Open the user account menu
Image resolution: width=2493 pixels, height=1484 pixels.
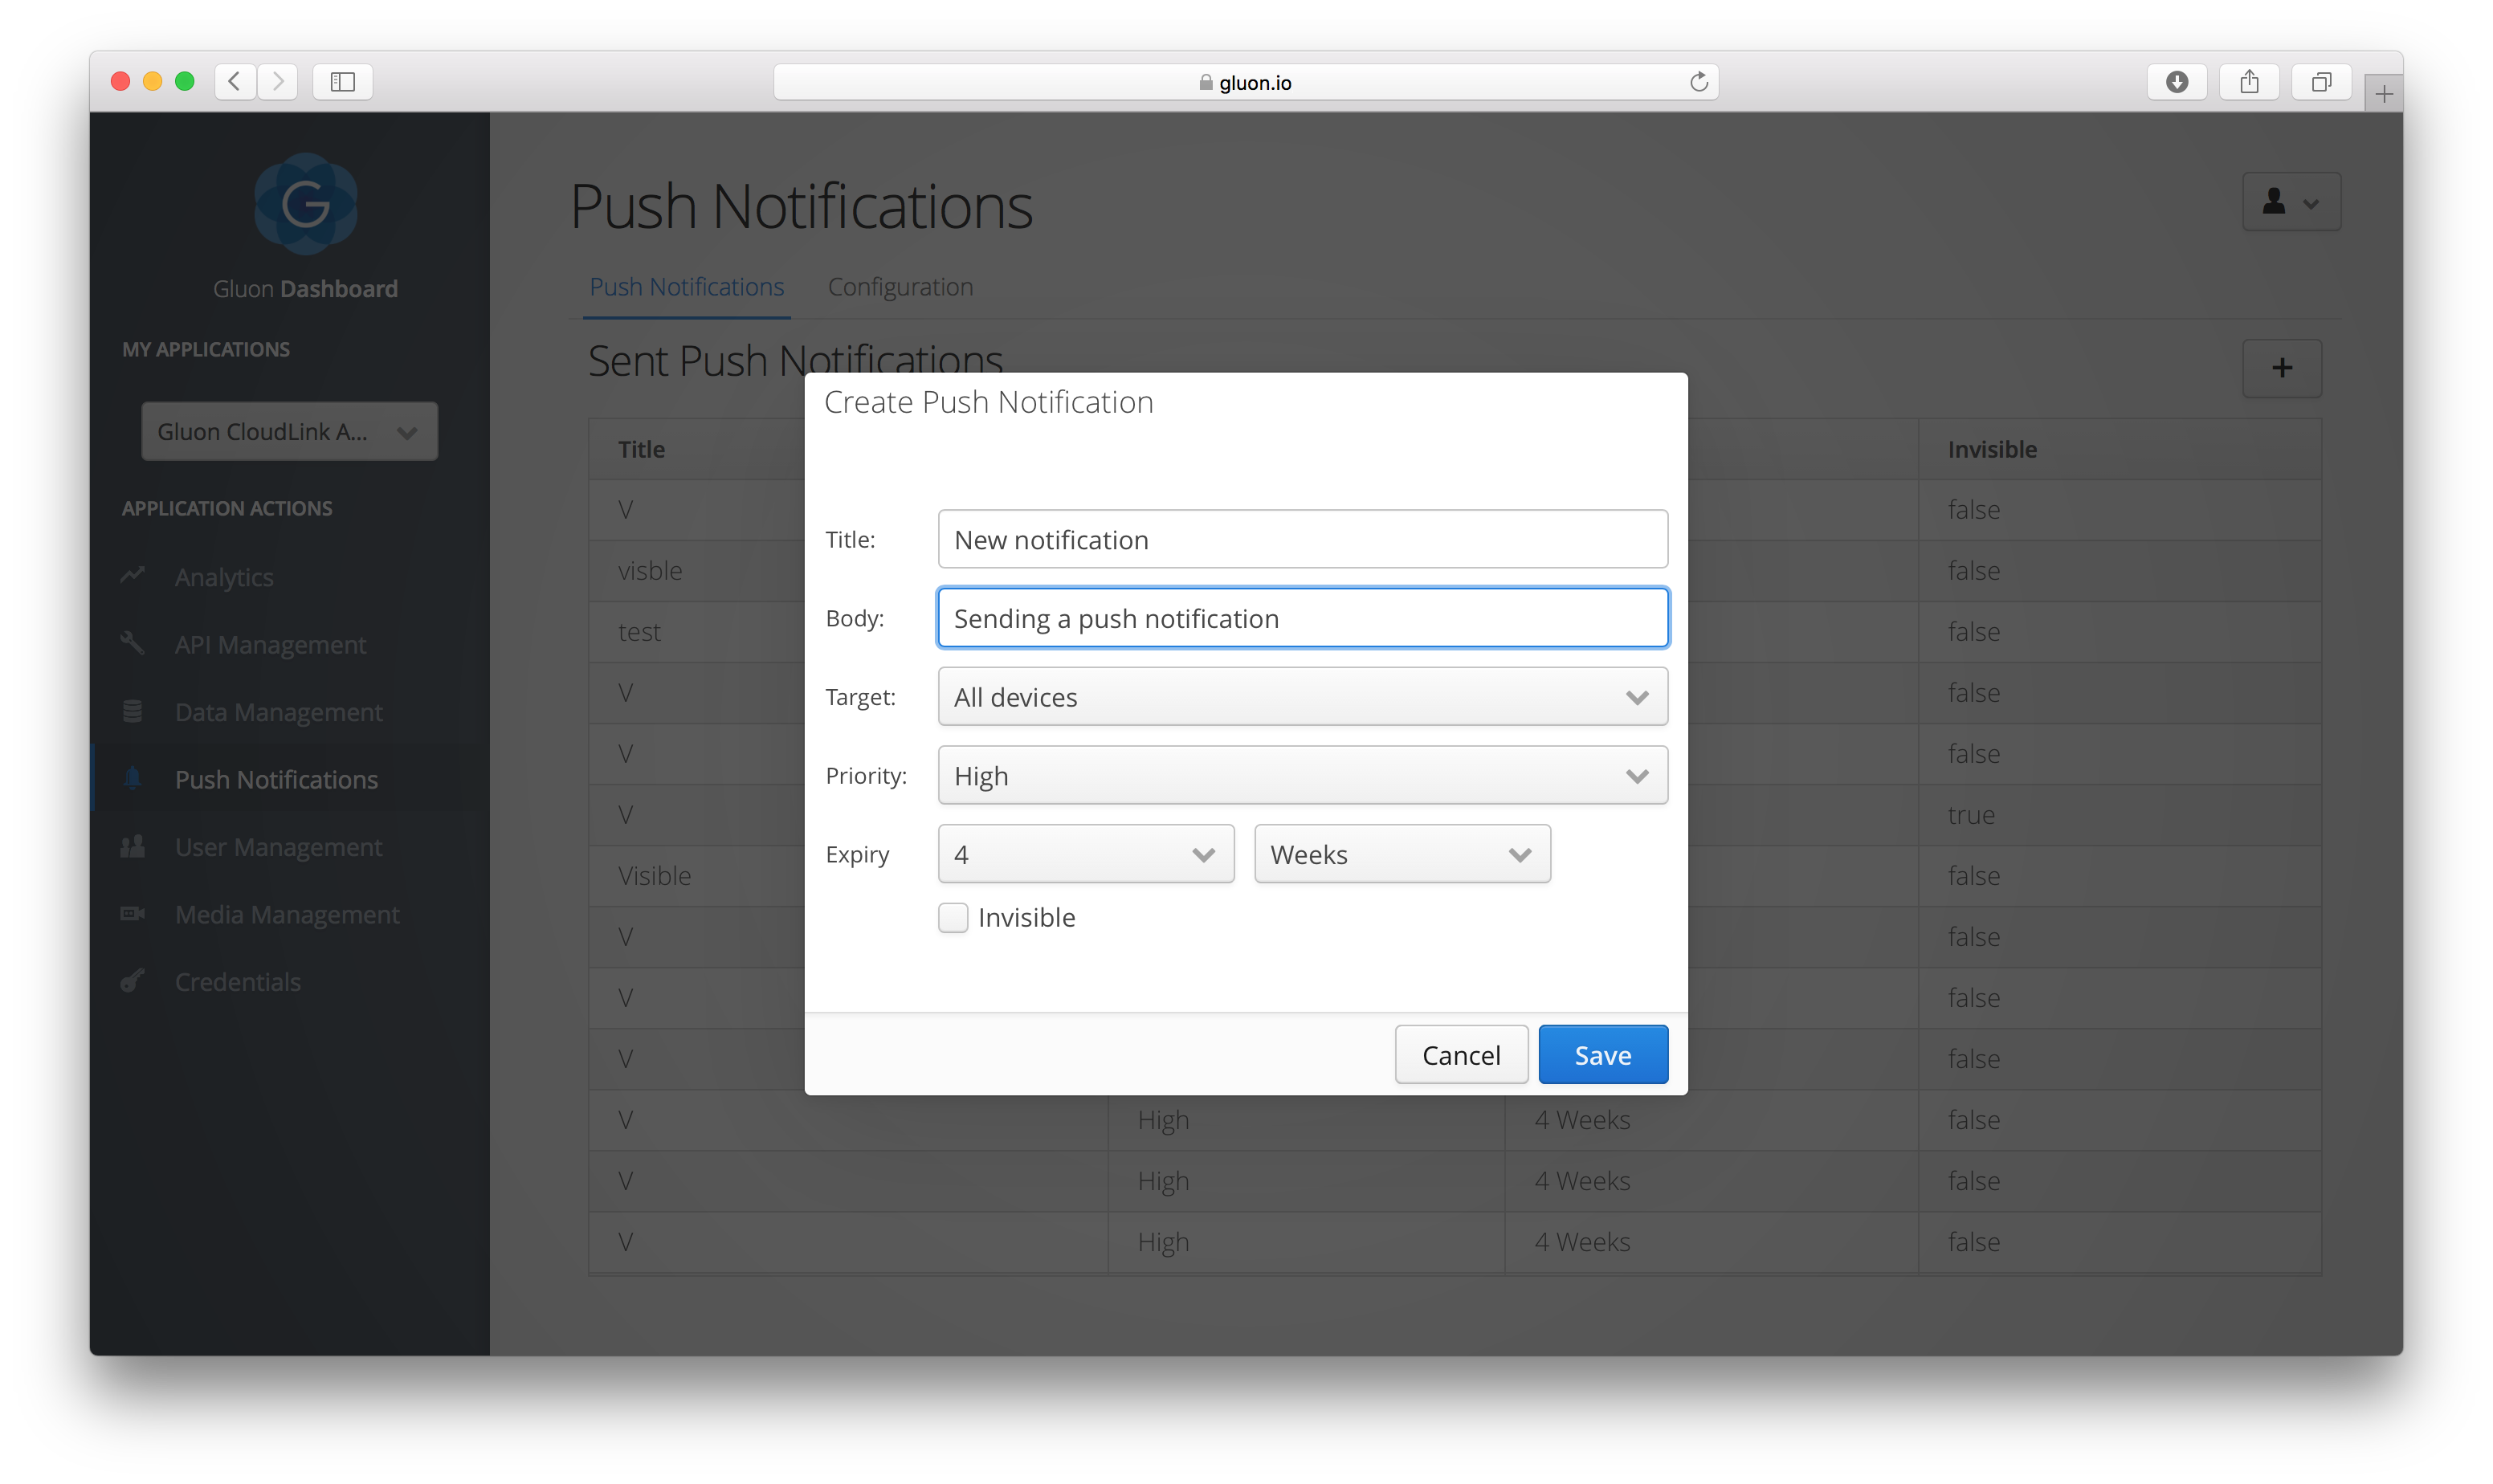pyautogui.click(x=2290, y=201)
